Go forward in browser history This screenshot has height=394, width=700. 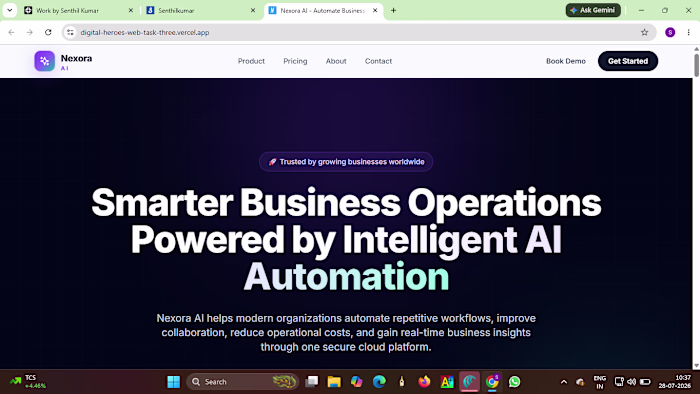tap(29, 32)
